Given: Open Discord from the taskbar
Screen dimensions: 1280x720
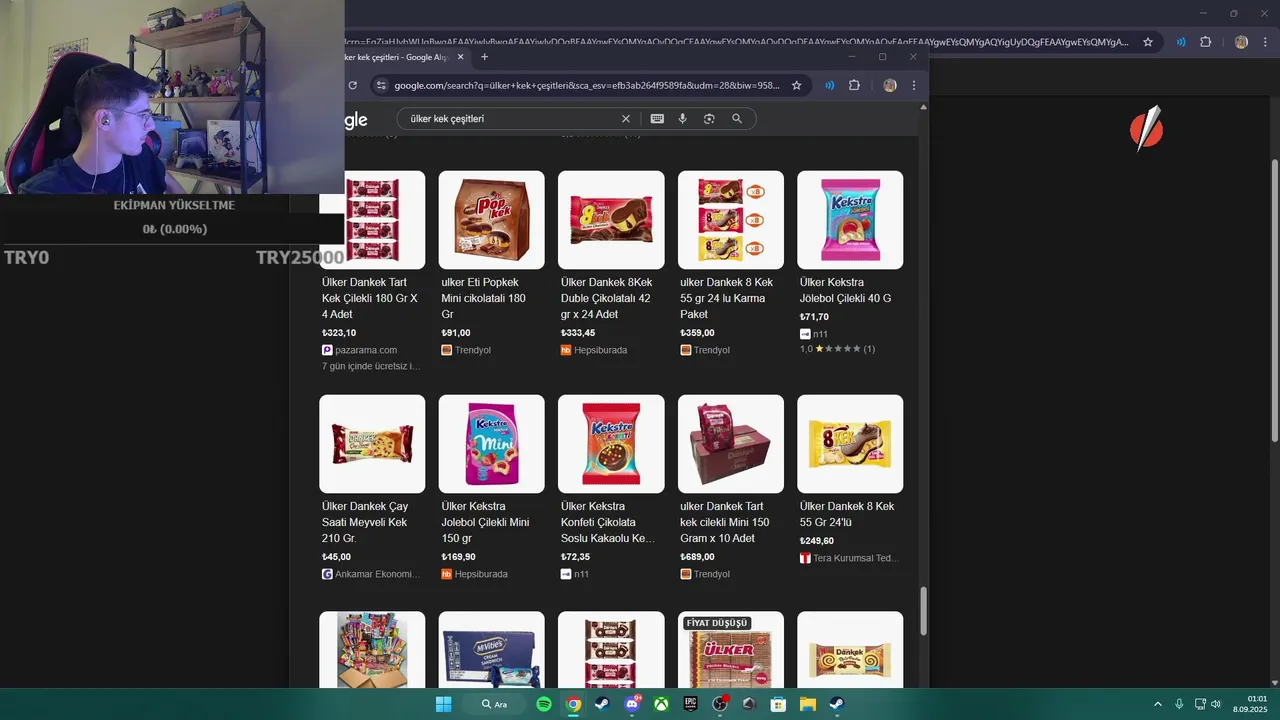Looking at the screenshot, I should coord(632,704).
